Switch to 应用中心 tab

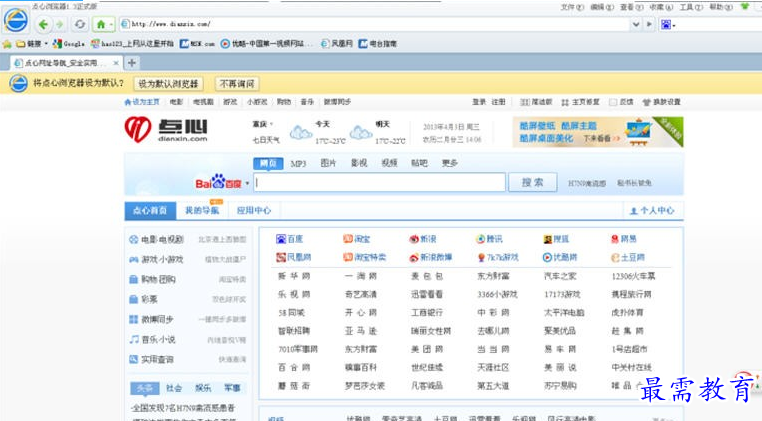[254, 210]
